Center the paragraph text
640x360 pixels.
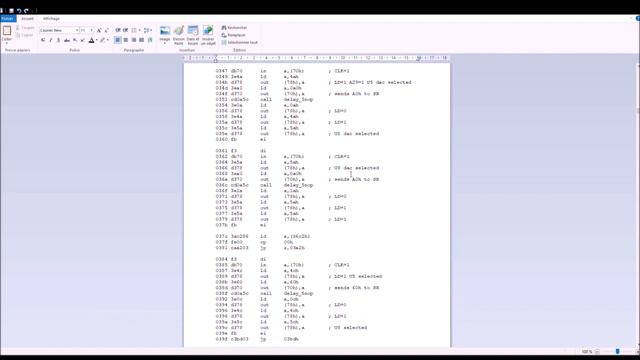tap(126, 40)
